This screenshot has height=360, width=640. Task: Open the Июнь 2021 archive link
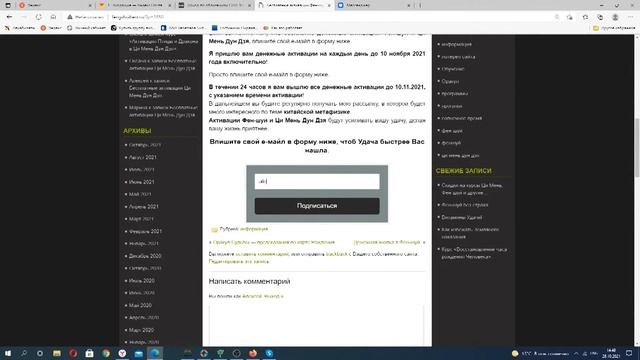[x=142, y=182]
